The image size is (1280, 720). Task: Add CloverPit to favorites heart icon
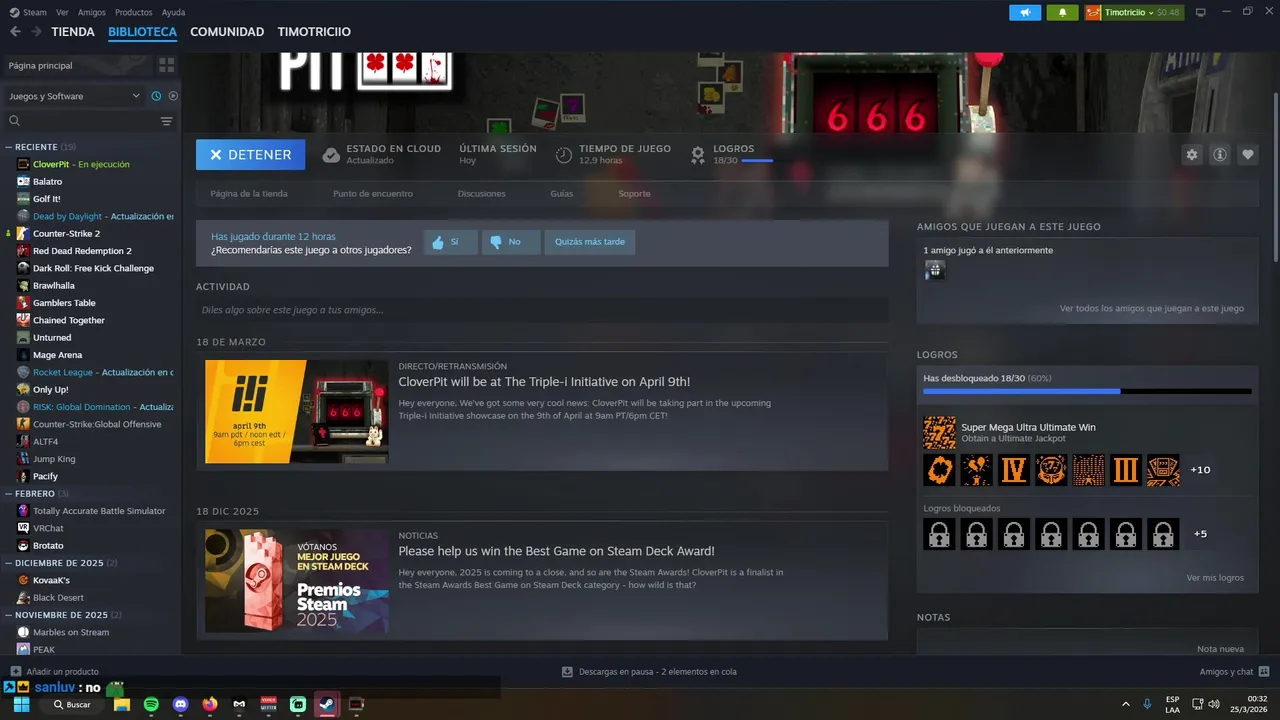click(1248, 155)
